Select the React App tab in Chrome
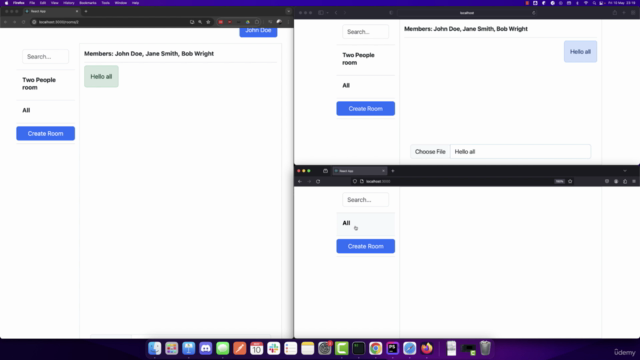The width and height of the screenshot is (640, 360). [51, 11]
